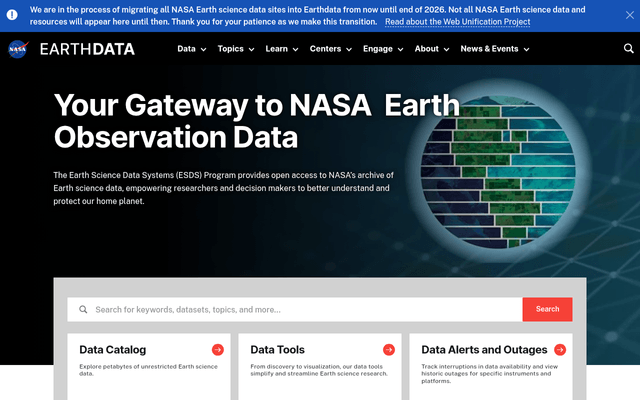
Task: Click the banner text about migrating NASA sites
Action: click(x=307, y=16)
